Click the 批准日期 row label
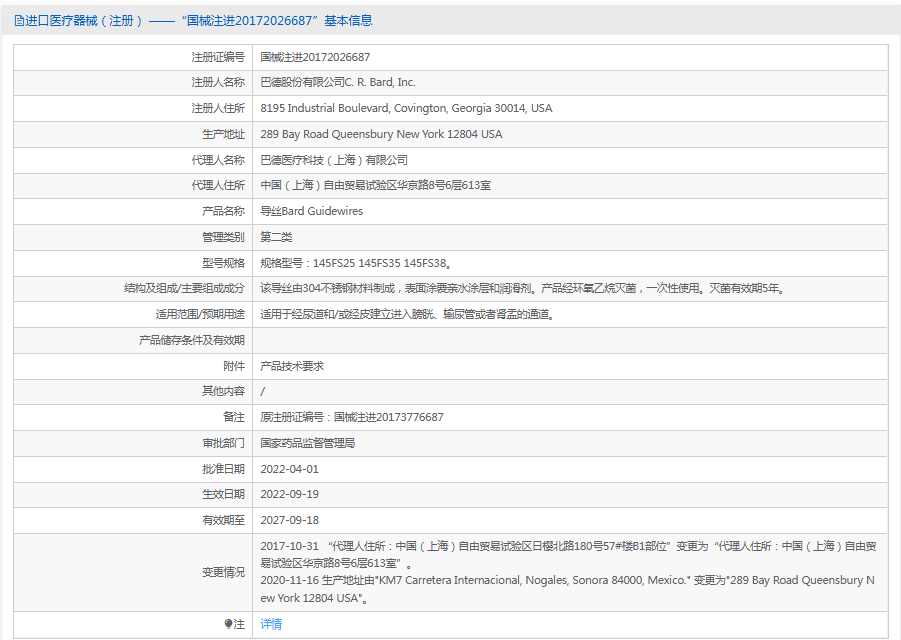901x640 pixels. click(x=223, y=469)
